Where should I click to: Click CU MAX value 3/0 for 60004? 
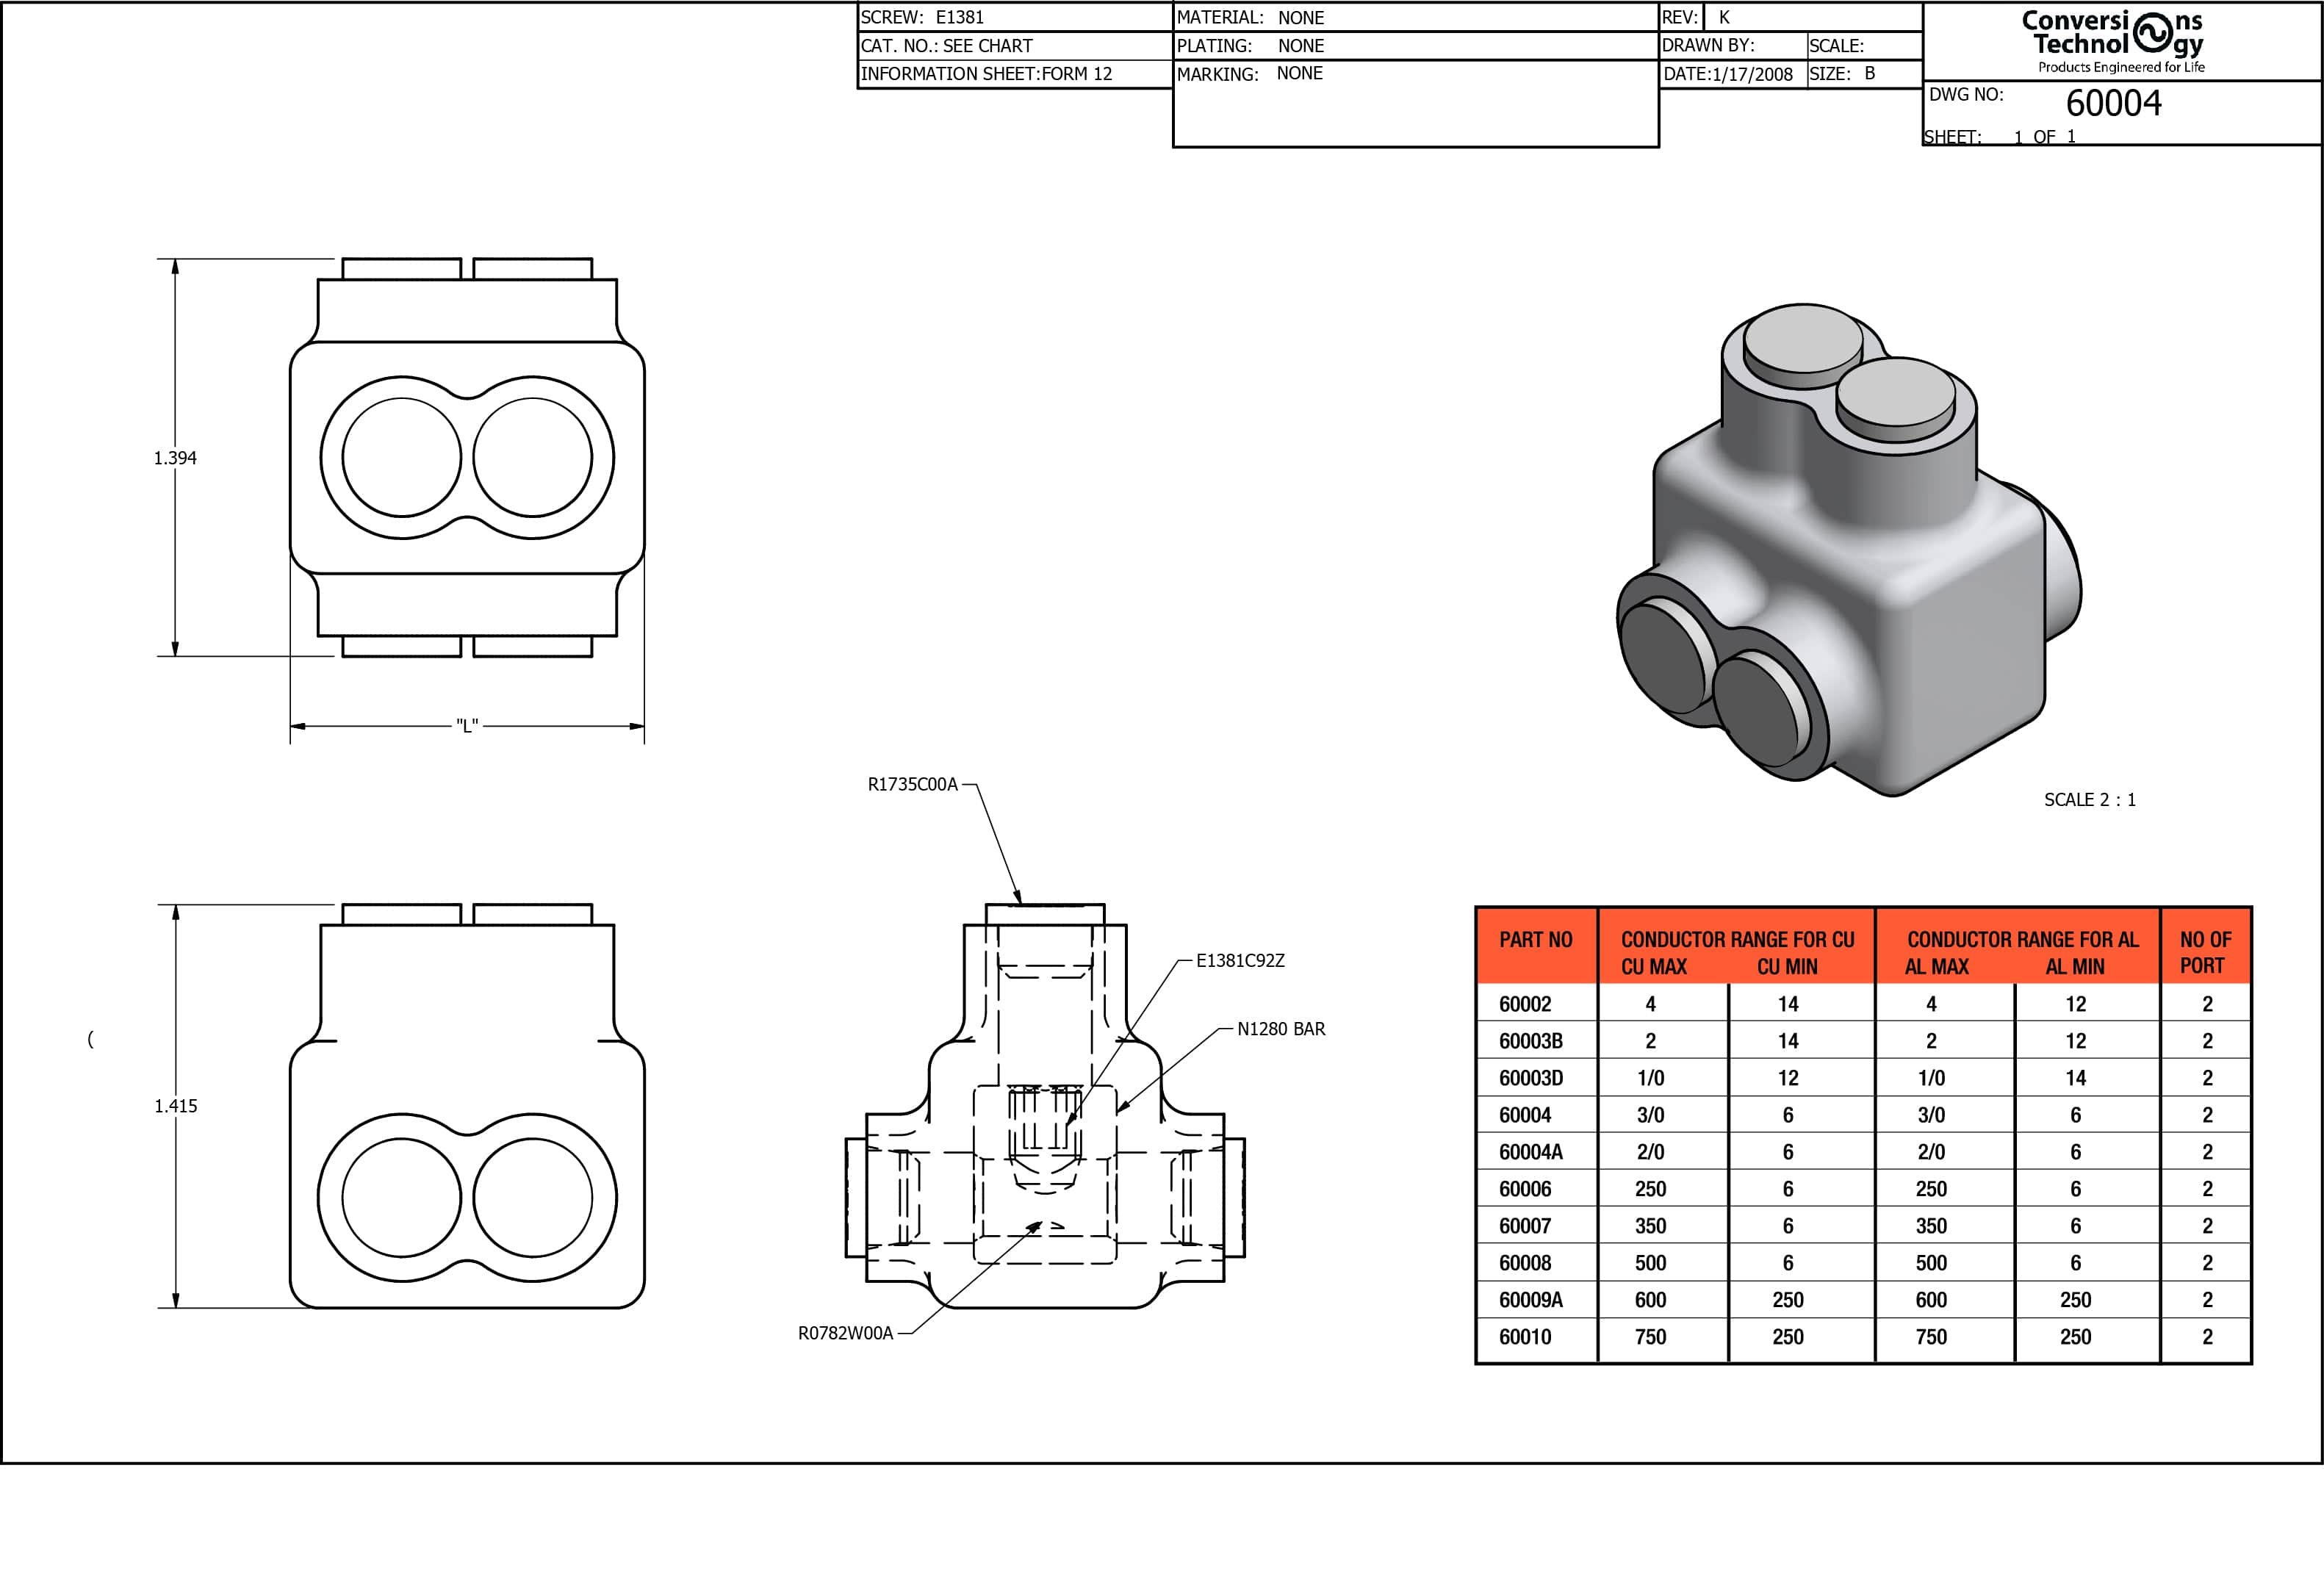[1651, 1115]
